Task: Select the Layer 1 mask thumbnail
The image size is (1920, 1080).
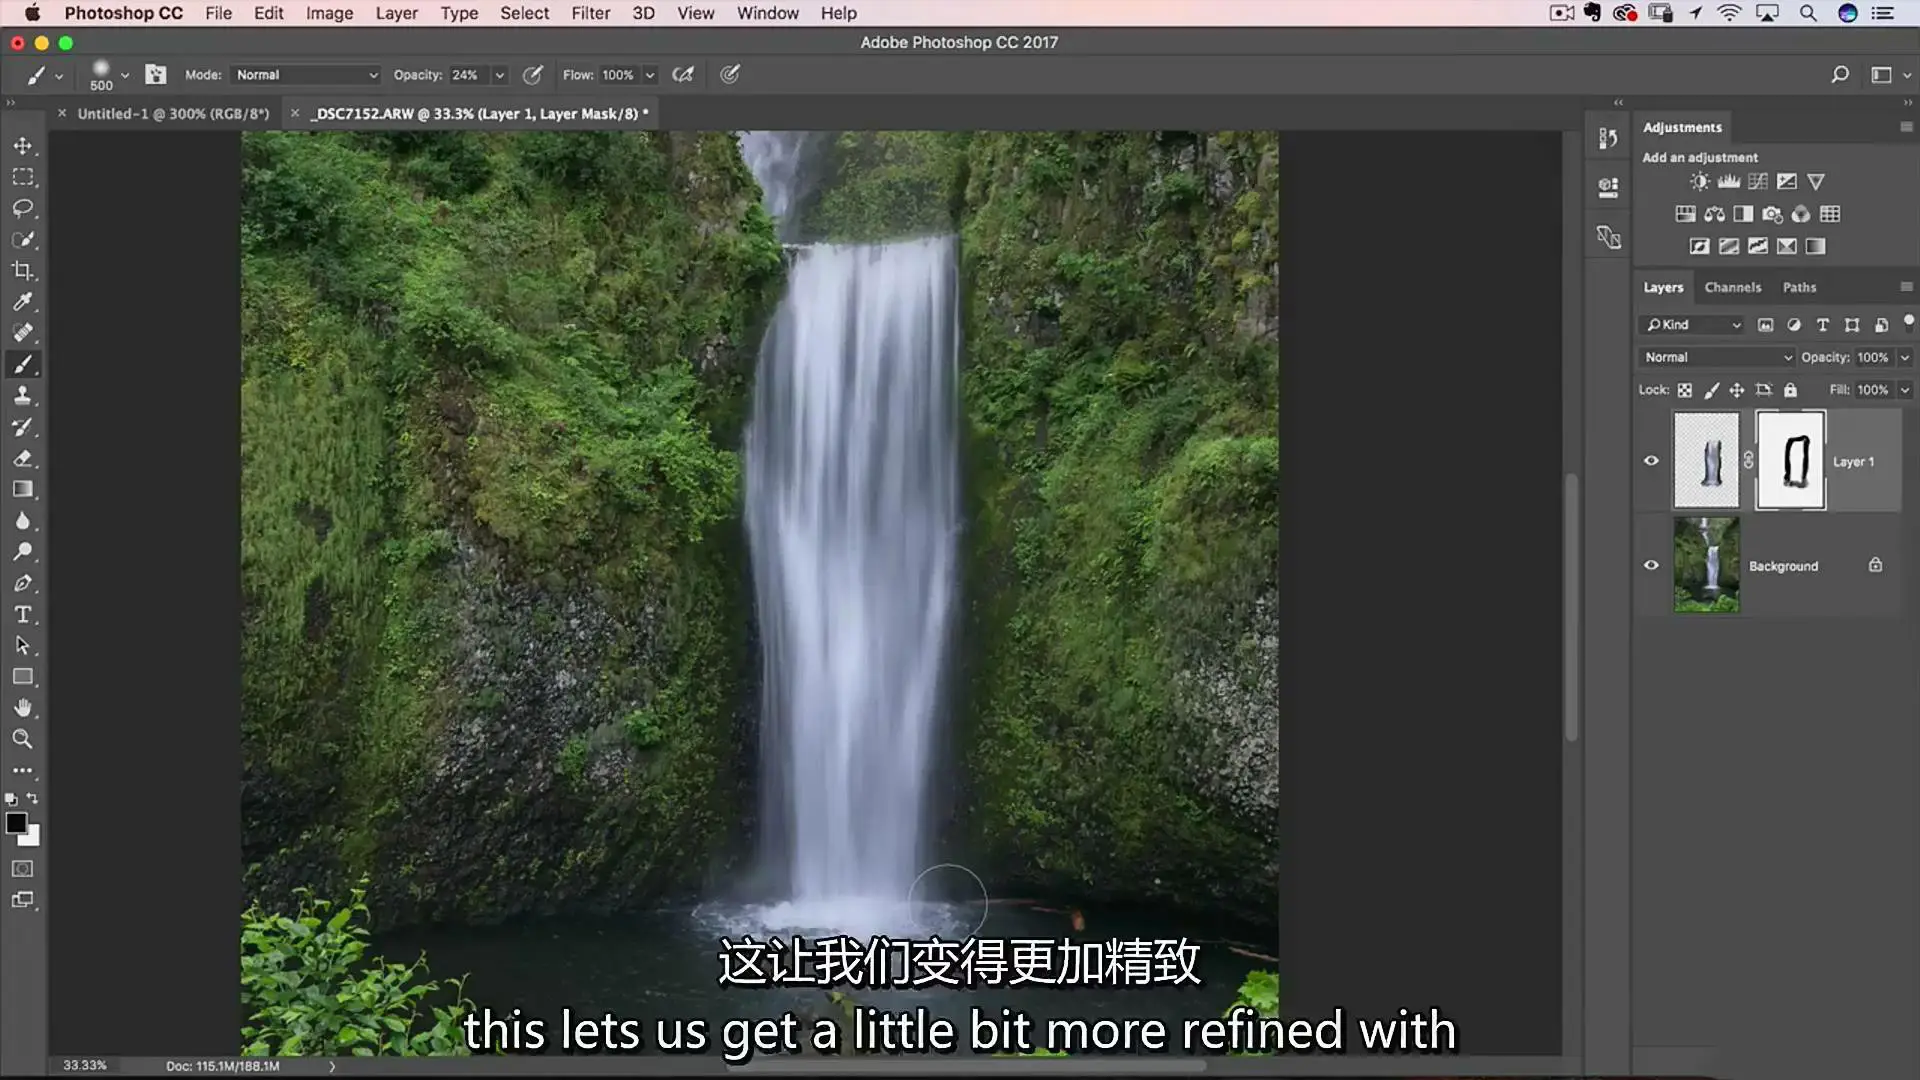Action: click(x=1790, y=461)
